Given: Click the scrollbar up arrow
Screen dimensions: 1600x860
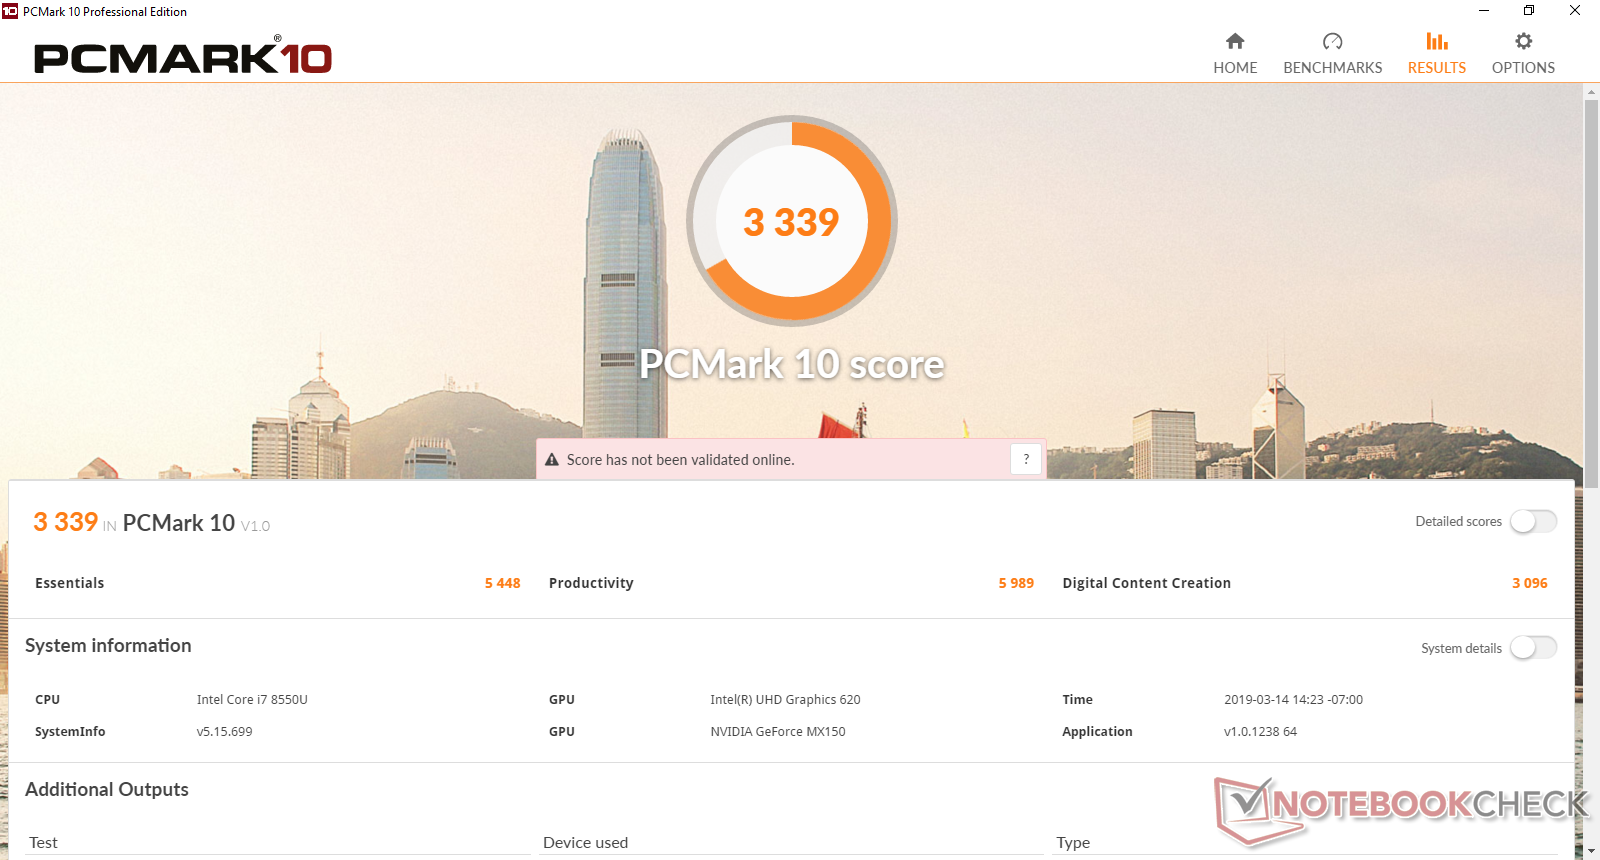Looking at the screenshot, I should click(1591, 92).
